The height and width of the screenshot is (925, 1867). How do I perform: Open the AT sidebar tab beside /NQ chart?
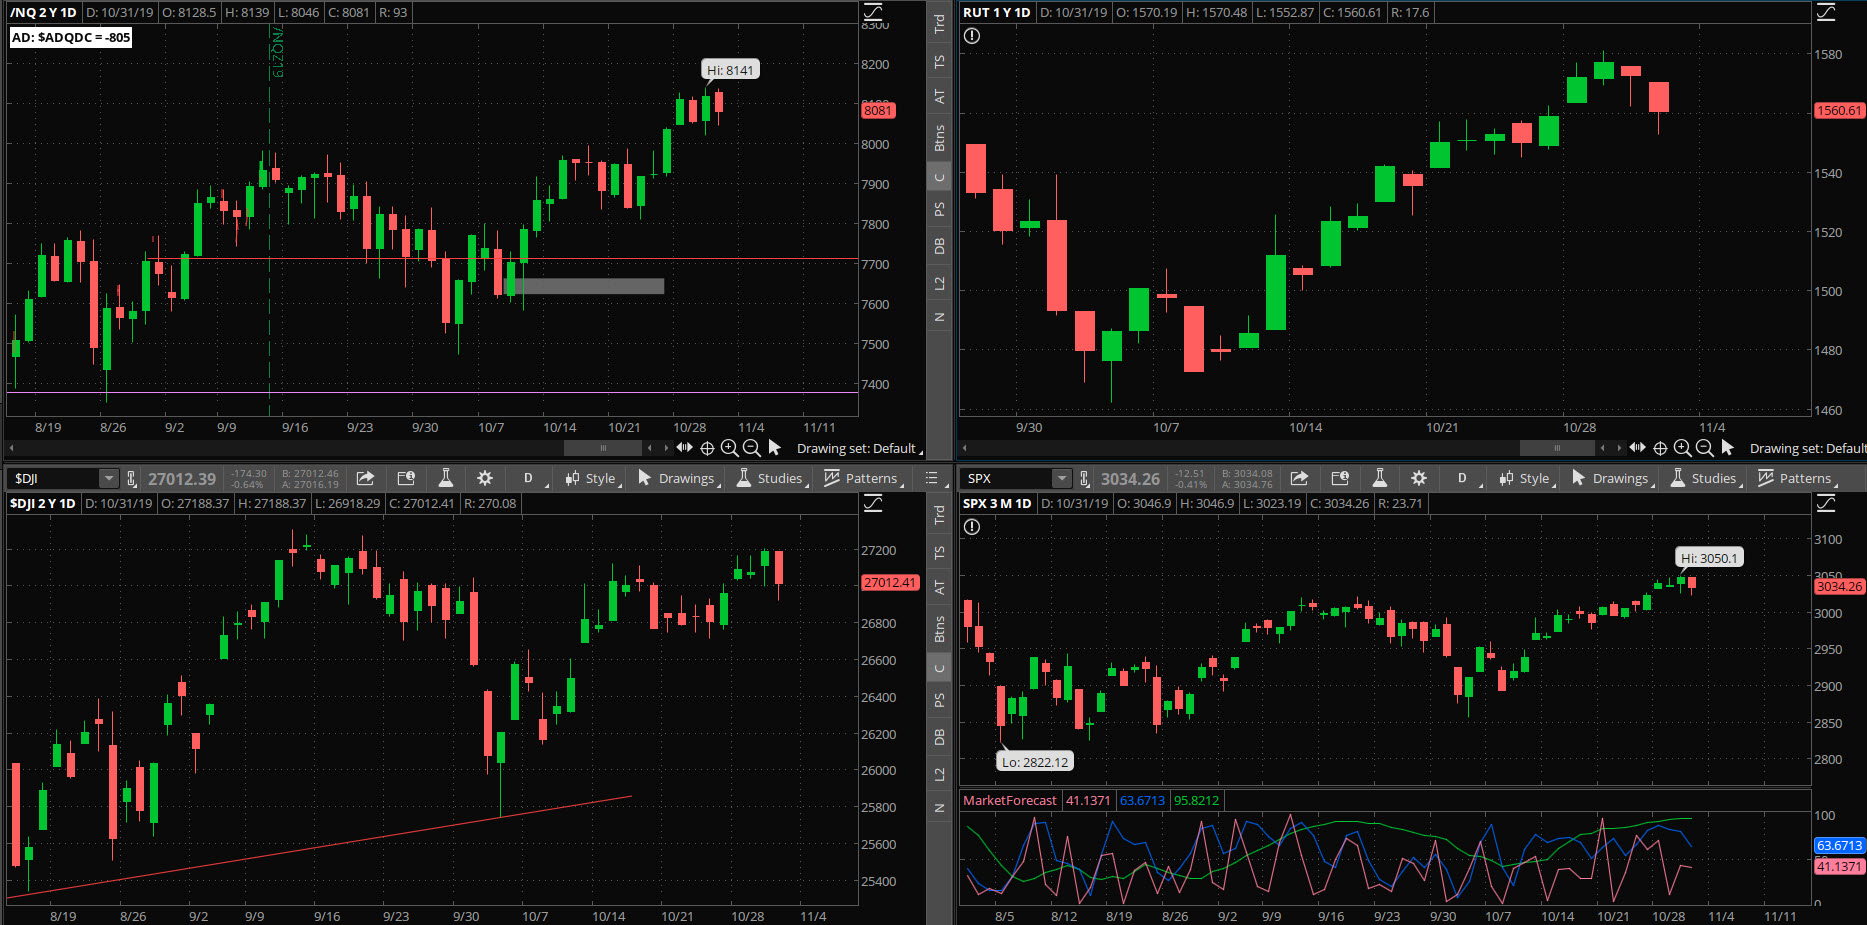939,97
